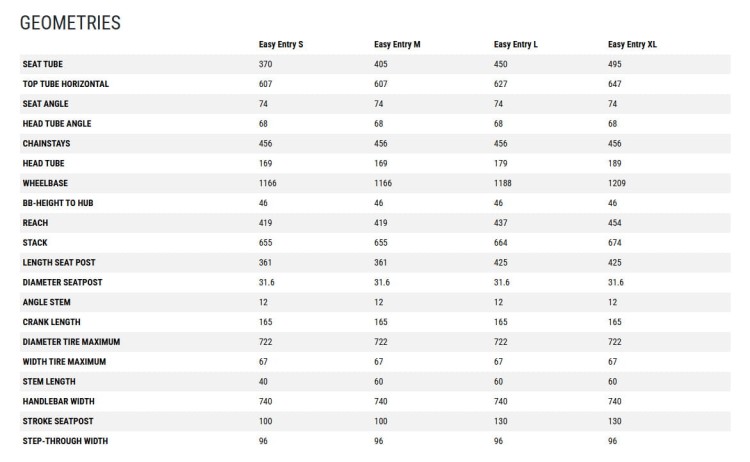This screenshot has width=750, height=462.
Task: Click the WHEELBASE row label
Action: [45, 183]
